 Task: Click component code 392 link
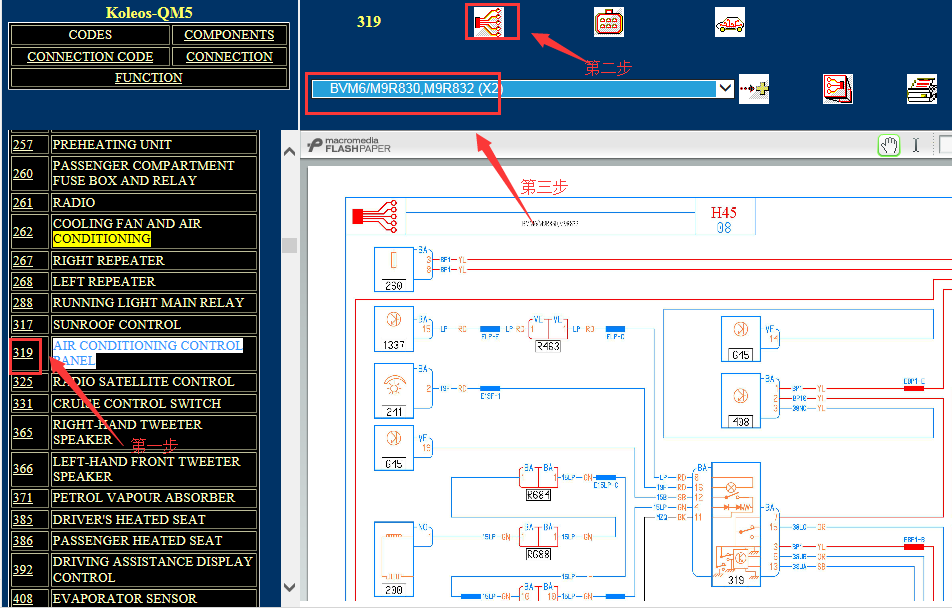click(23, 570)
